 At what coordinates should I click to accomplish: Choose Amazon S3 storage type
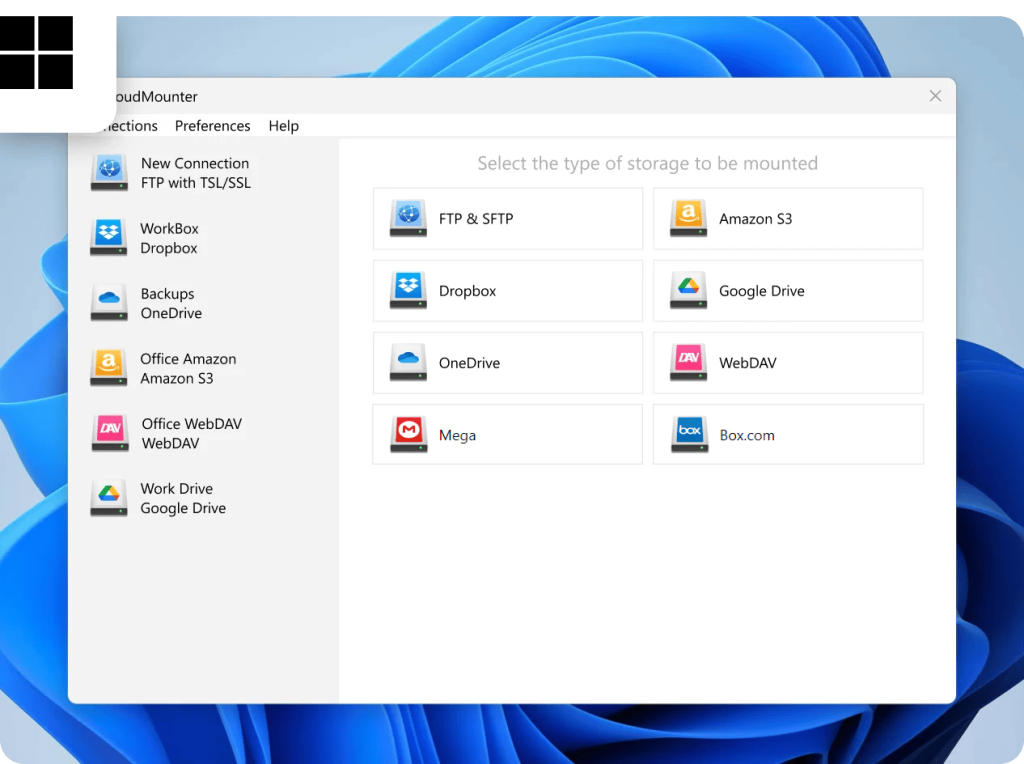pyautogui.click(x=788, y=219)
